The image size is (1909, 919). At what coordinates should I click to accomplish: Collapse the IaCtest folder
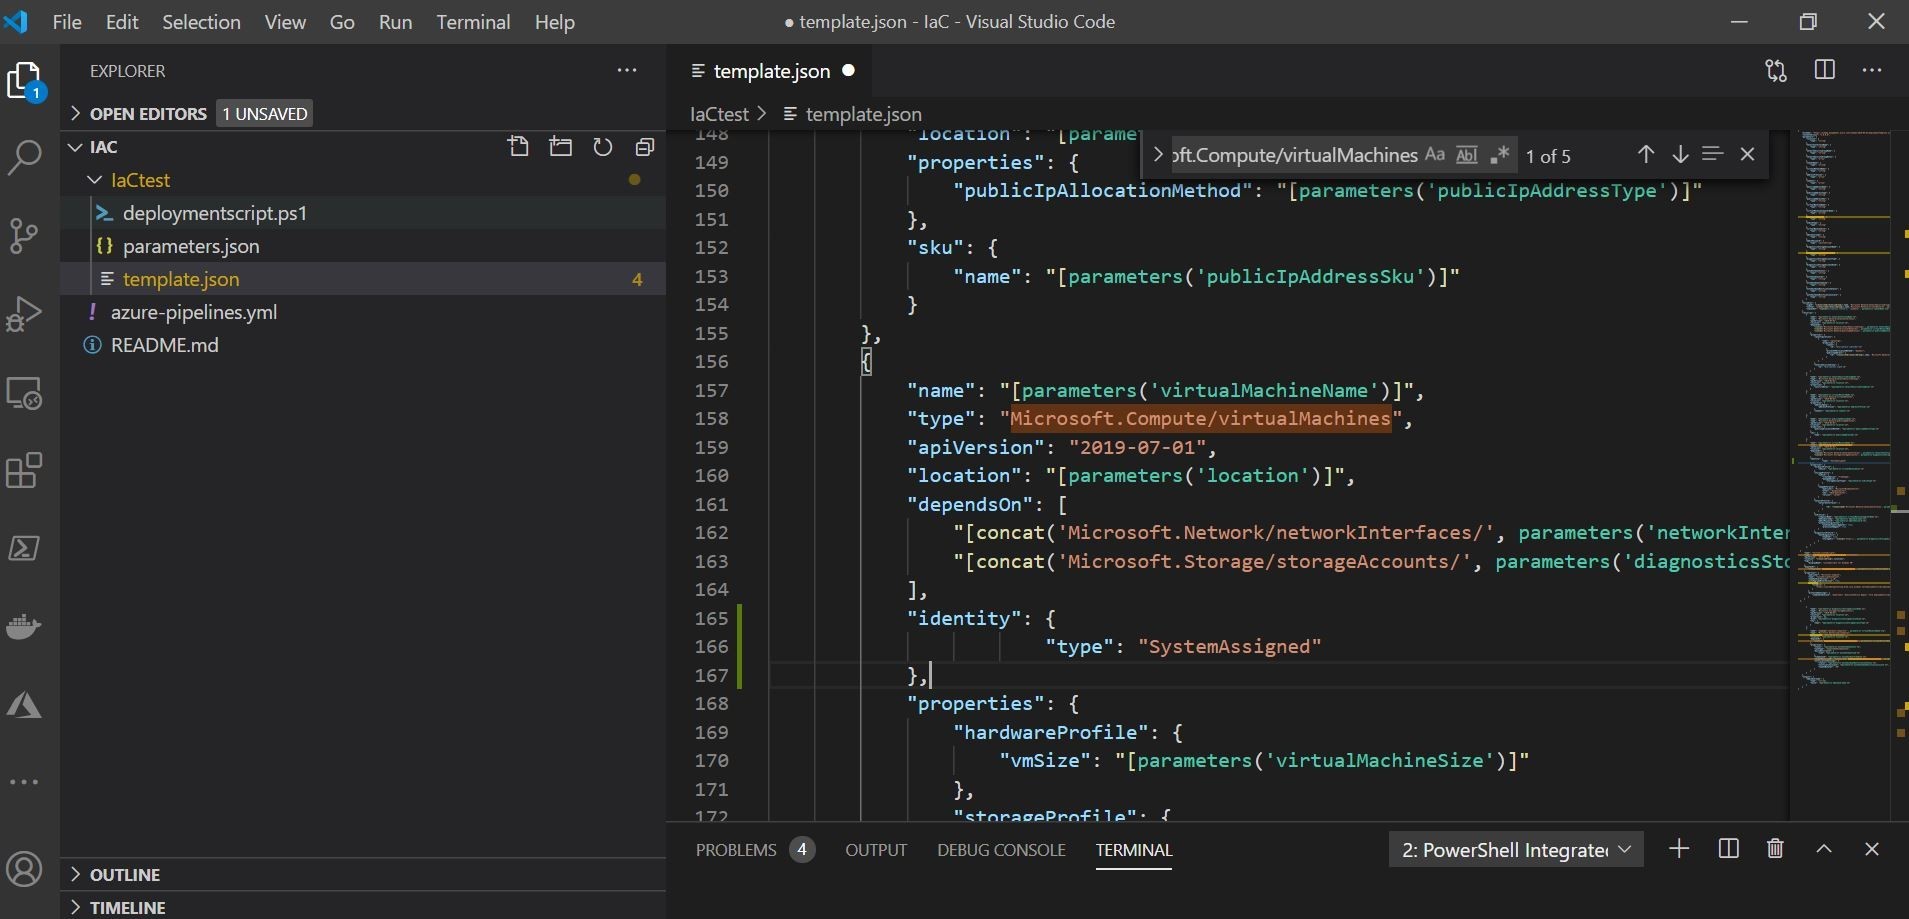95,180
